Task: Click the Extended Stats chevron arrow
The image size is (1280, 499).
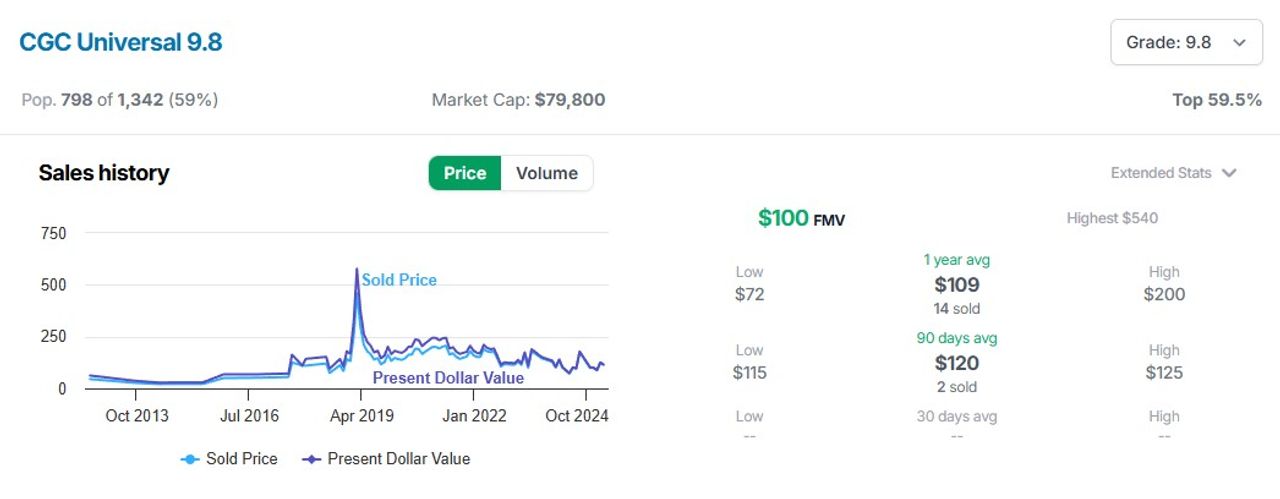Action: tap(1229, 173)
